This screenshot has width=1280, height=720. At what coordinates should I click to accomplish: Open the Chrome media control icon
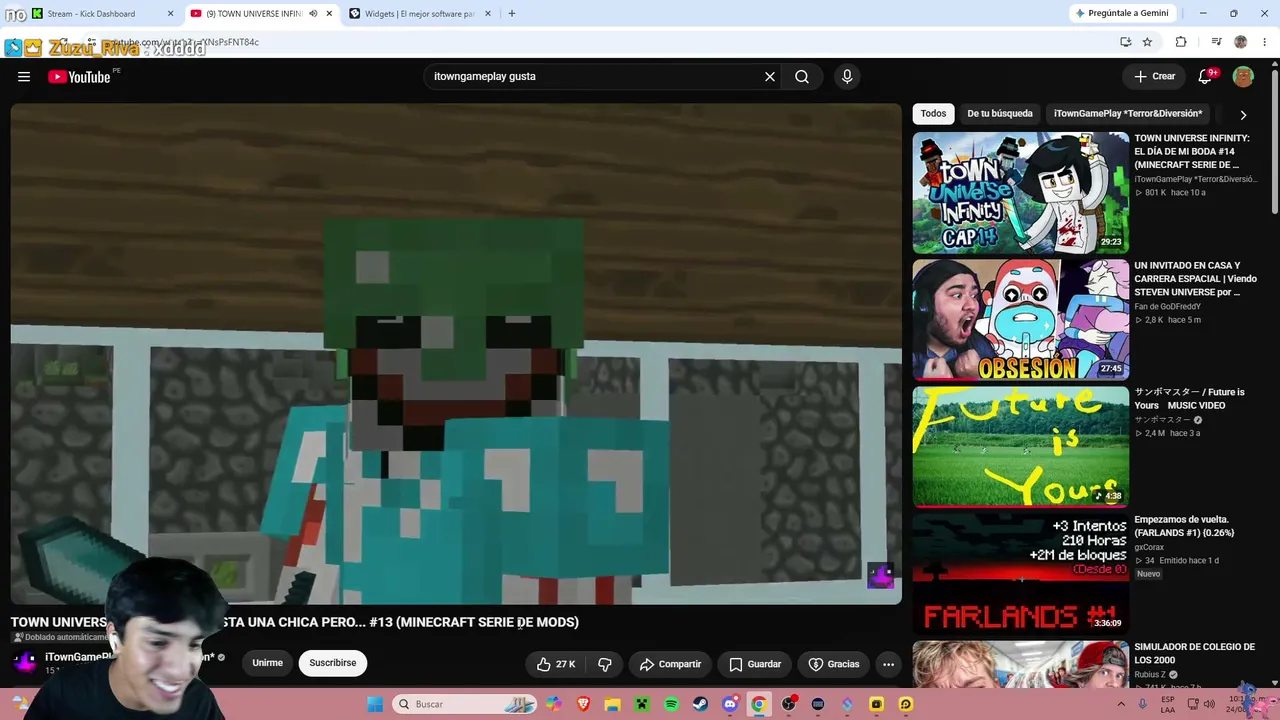coord(1216,42)
